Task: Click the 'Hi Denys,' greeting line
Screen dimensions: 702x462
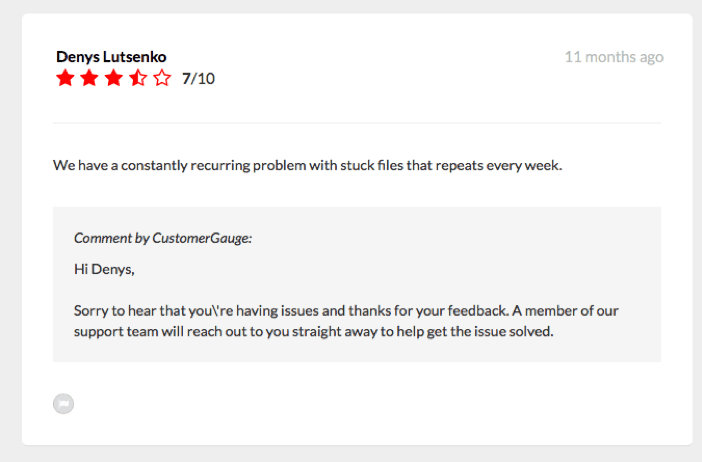Action: pos(104,270)
